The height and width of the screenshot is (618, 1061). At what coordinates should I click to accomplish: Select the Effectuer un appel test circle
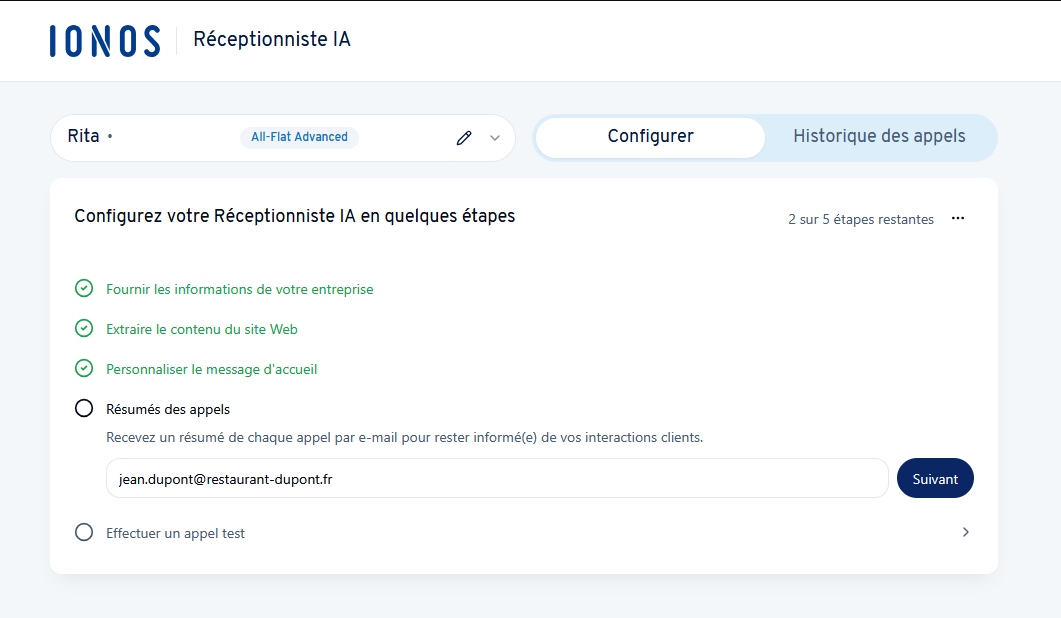click(x=84, y=533)
